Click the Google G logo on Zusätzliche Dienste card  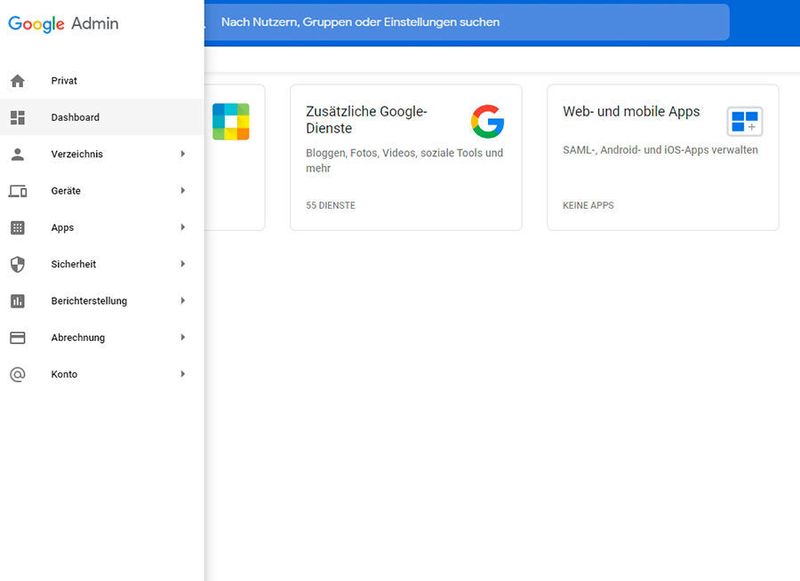(487, 121)
